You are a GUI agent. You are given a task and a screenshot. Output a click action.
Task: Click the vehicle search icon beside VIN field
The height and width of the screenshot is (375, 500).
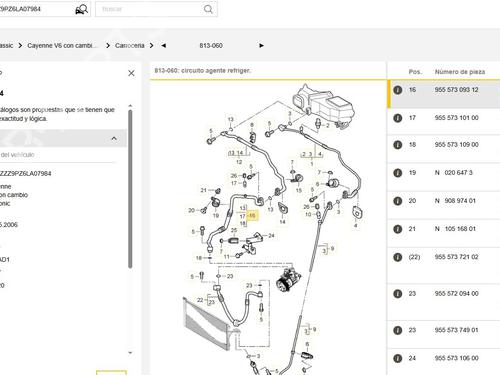point(82,9)
